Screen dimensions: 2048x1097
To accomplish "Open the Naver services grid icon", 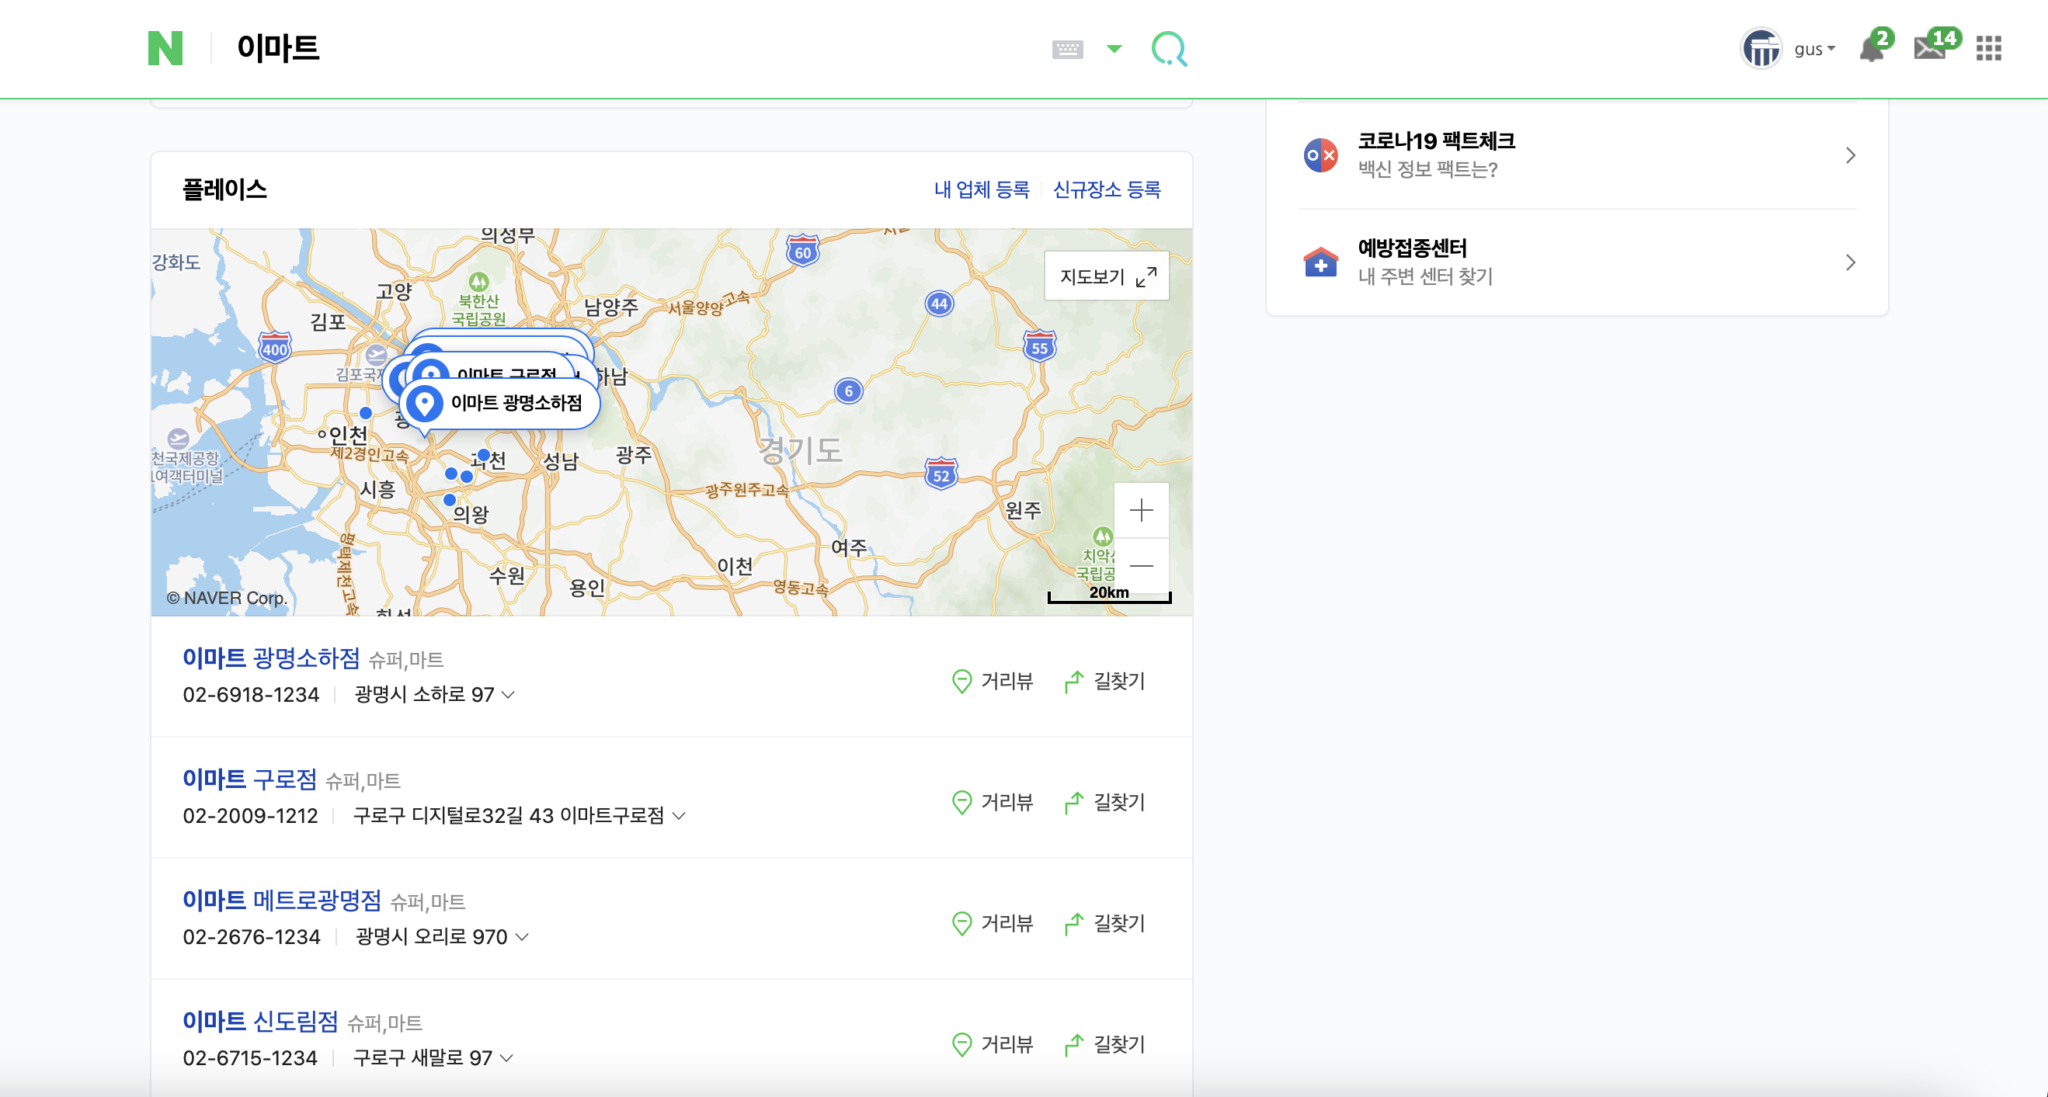I will (1988, 49).
